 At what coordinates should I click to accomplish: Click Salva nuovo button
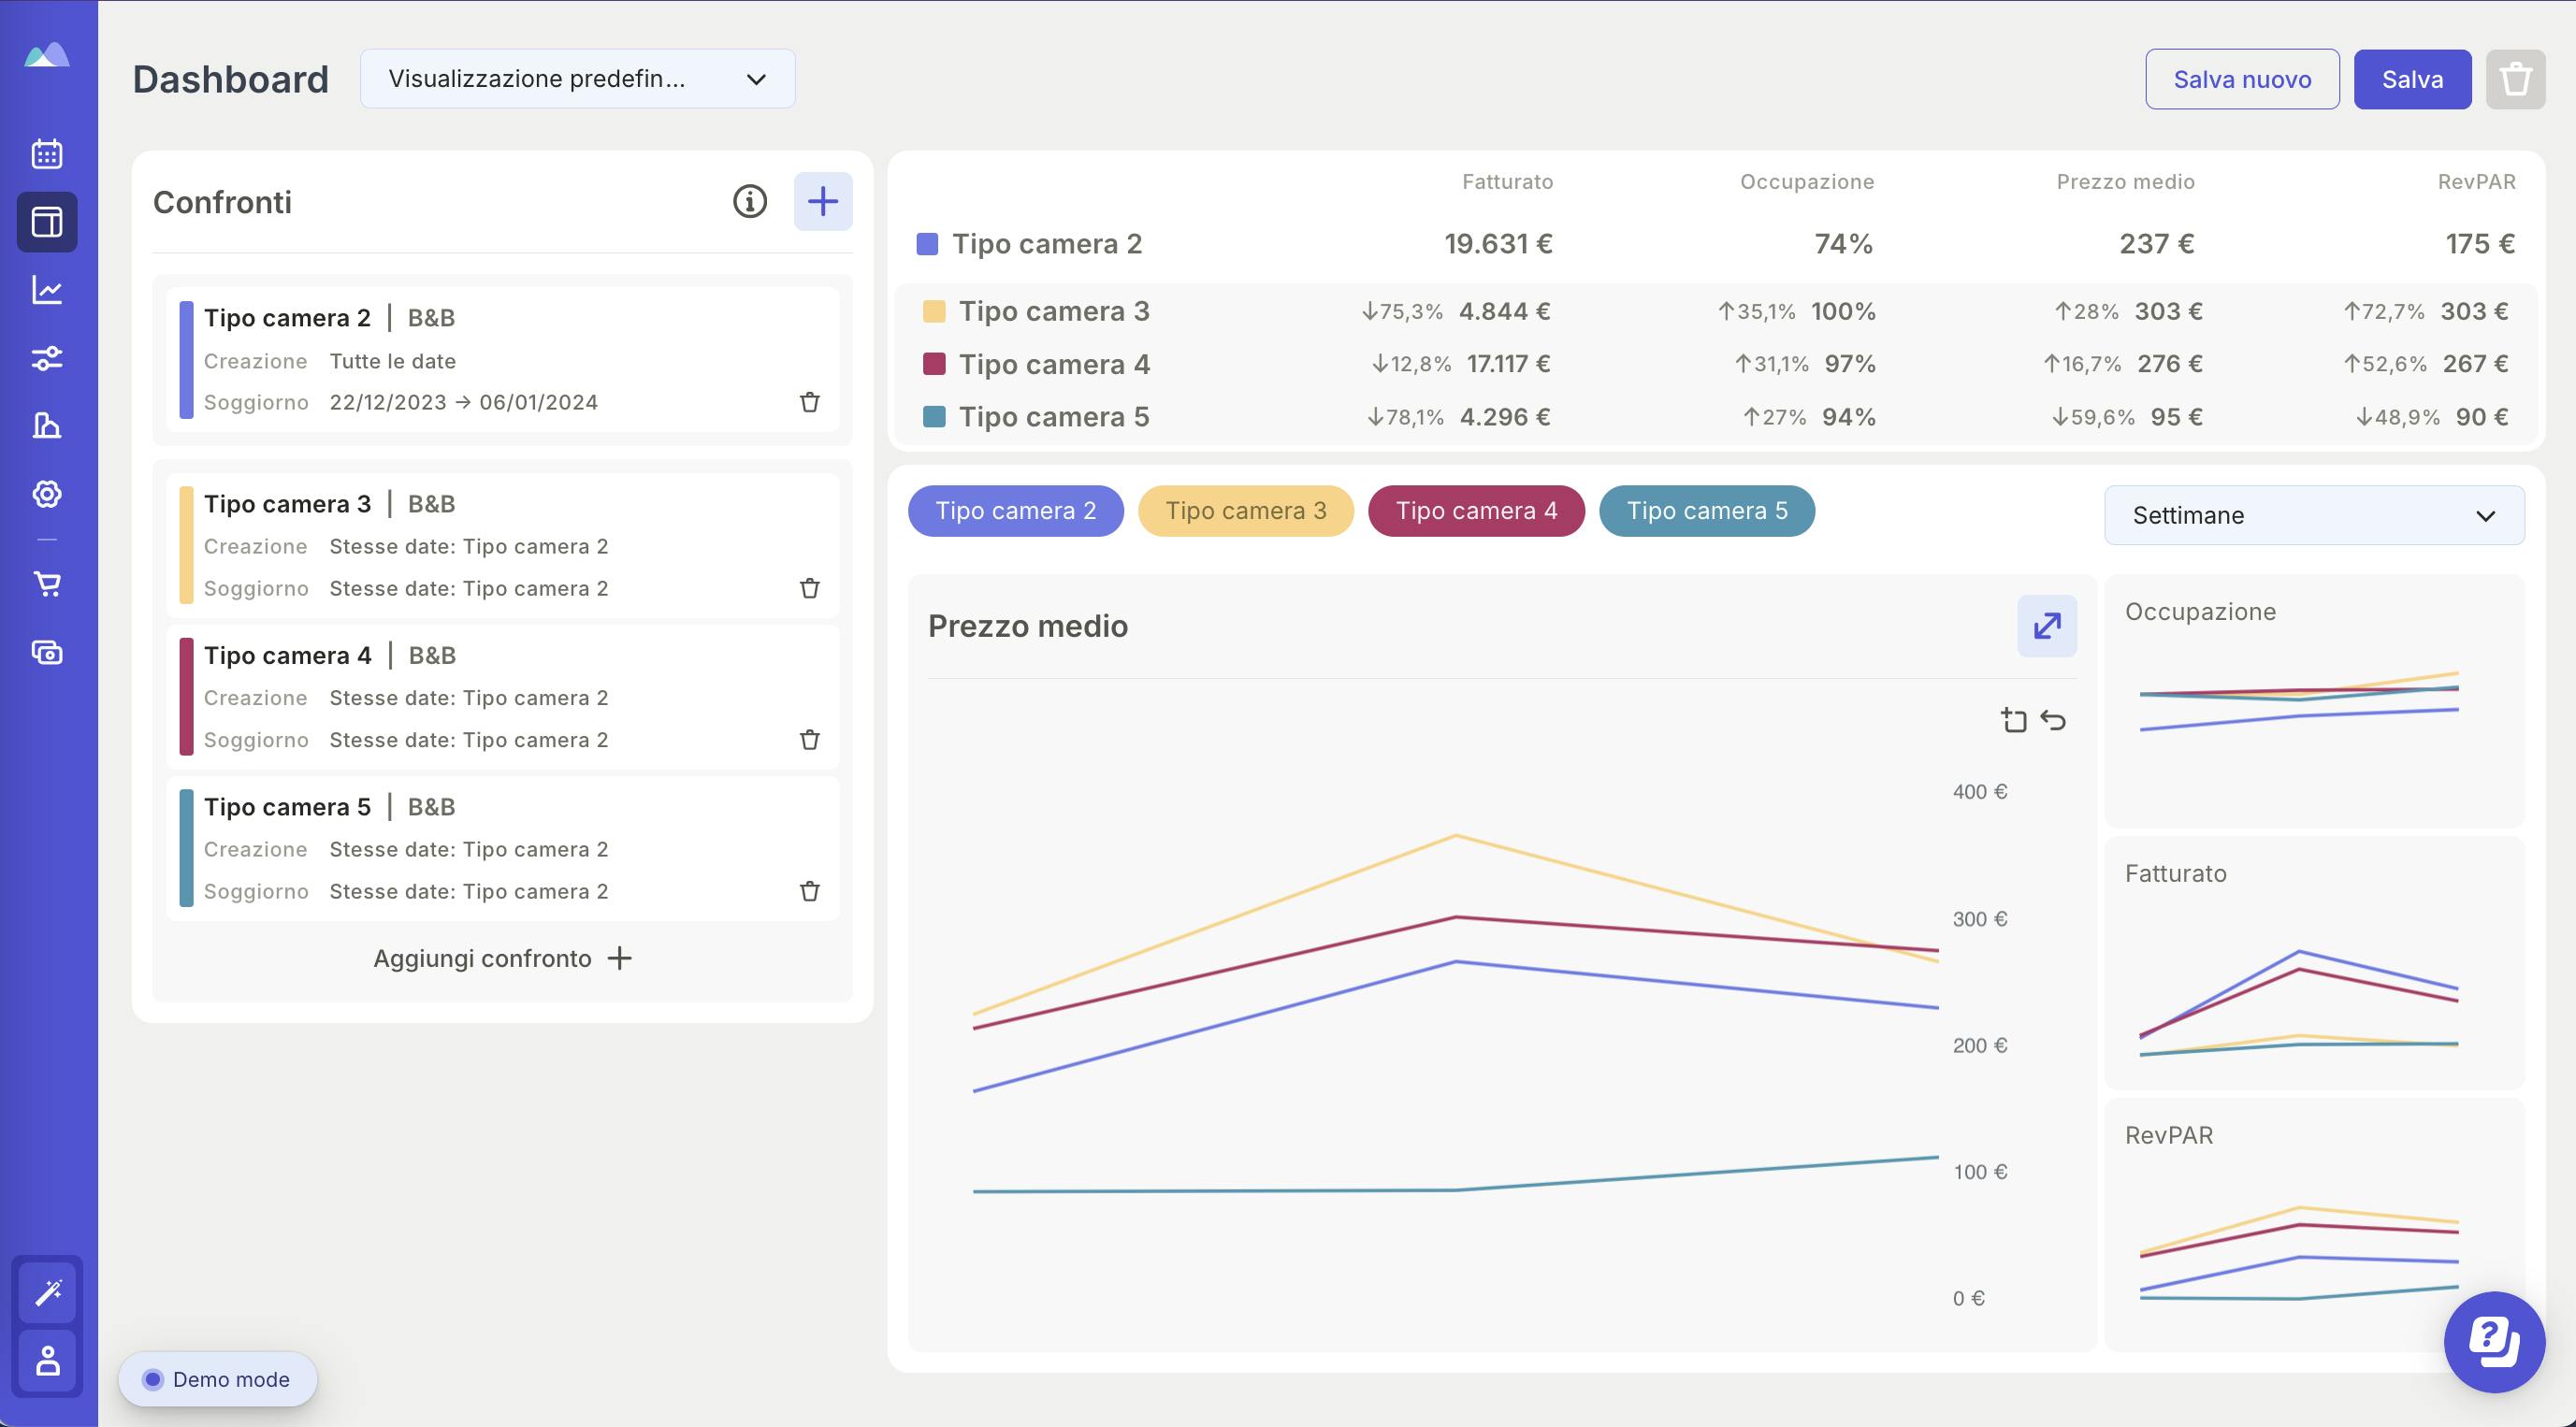(x=2242, y=79)
